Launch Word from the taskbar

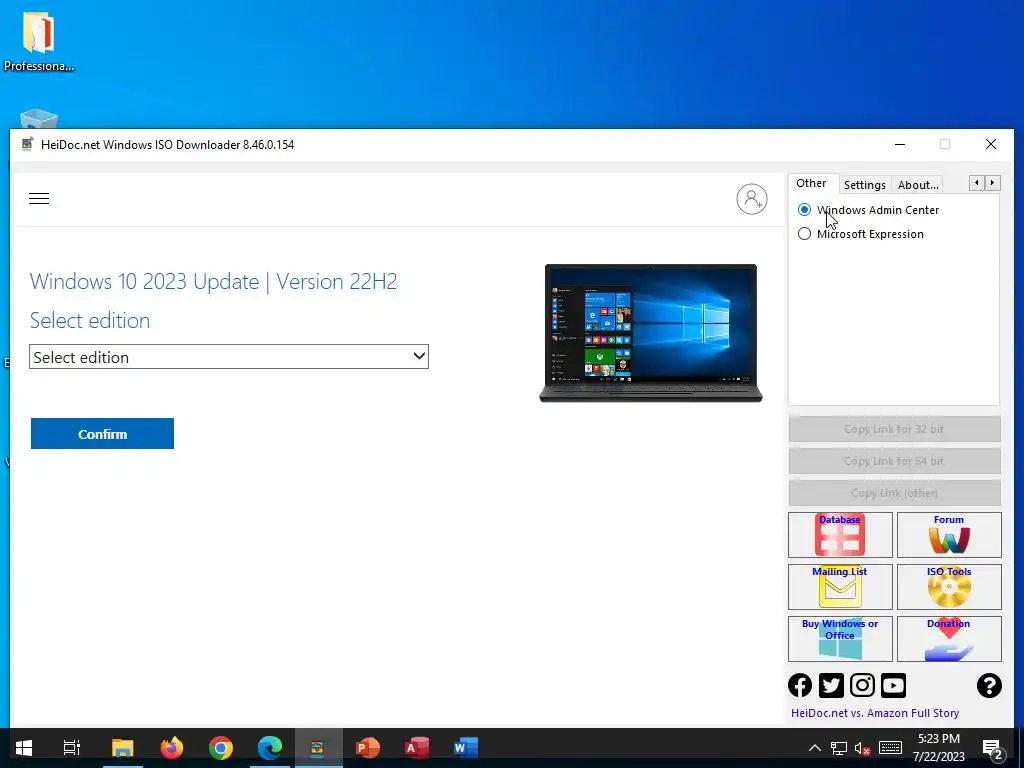click(x=466, y=748)
